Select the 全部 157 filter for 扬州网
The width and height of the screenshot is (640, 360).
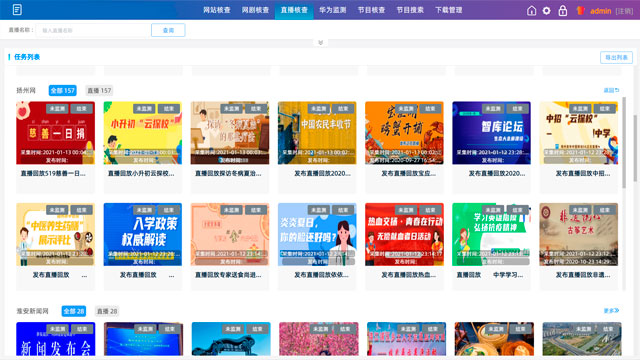coord(62,91)
